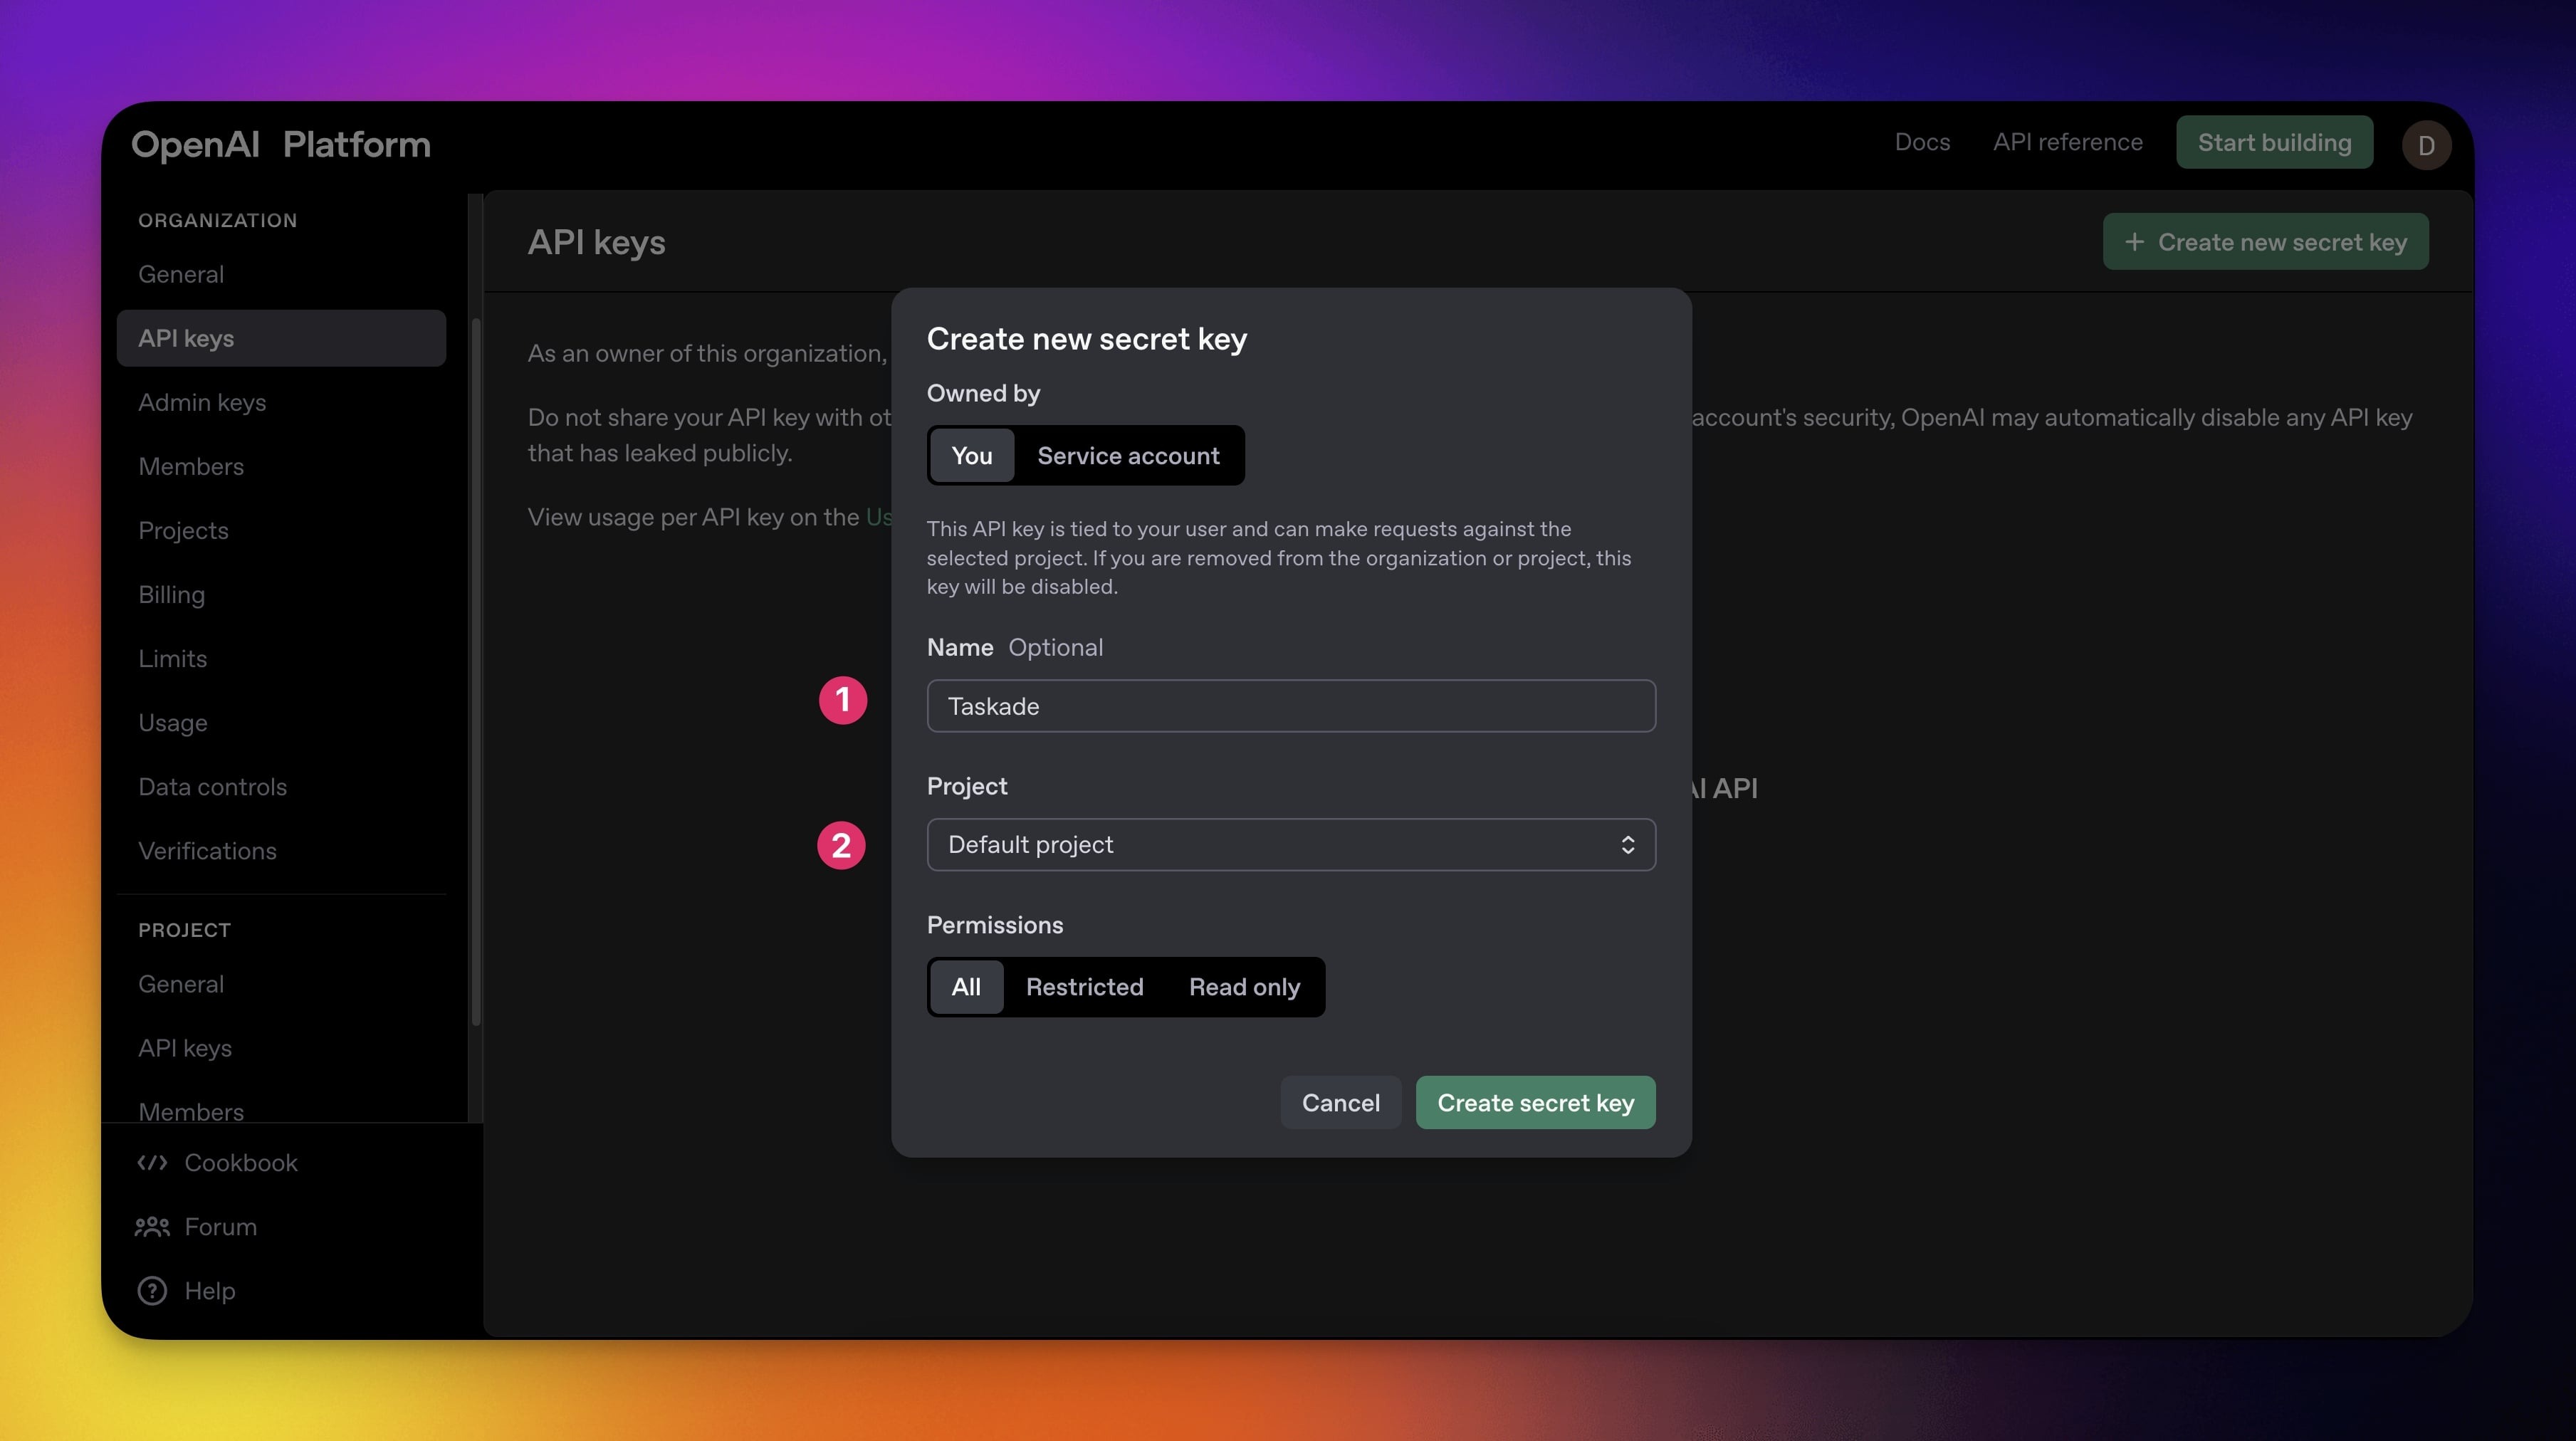Click the Project selector chevron arrows
The width and height of the screenshot is (2576, 1441).
(x=1627, y=844)
